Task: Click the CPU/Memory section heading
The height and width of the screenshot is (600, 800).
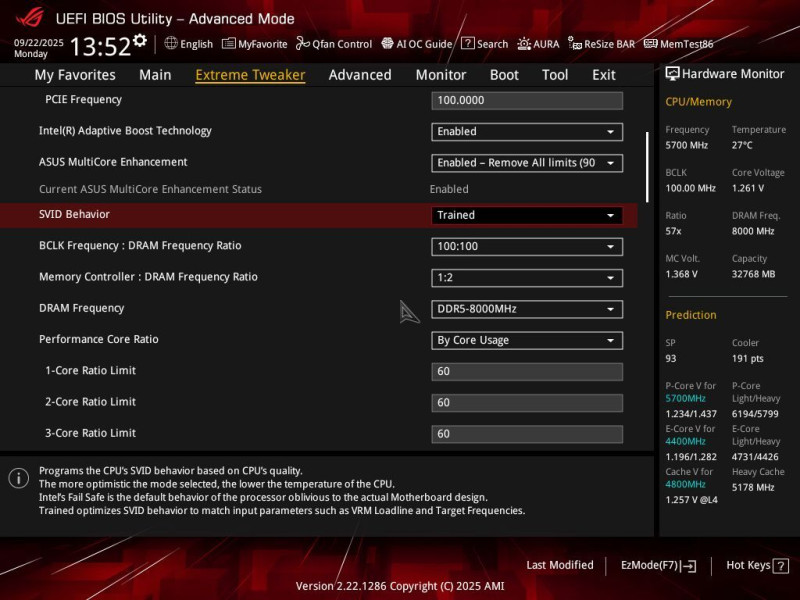Action: pyautogui.click(x=698, y=102)
